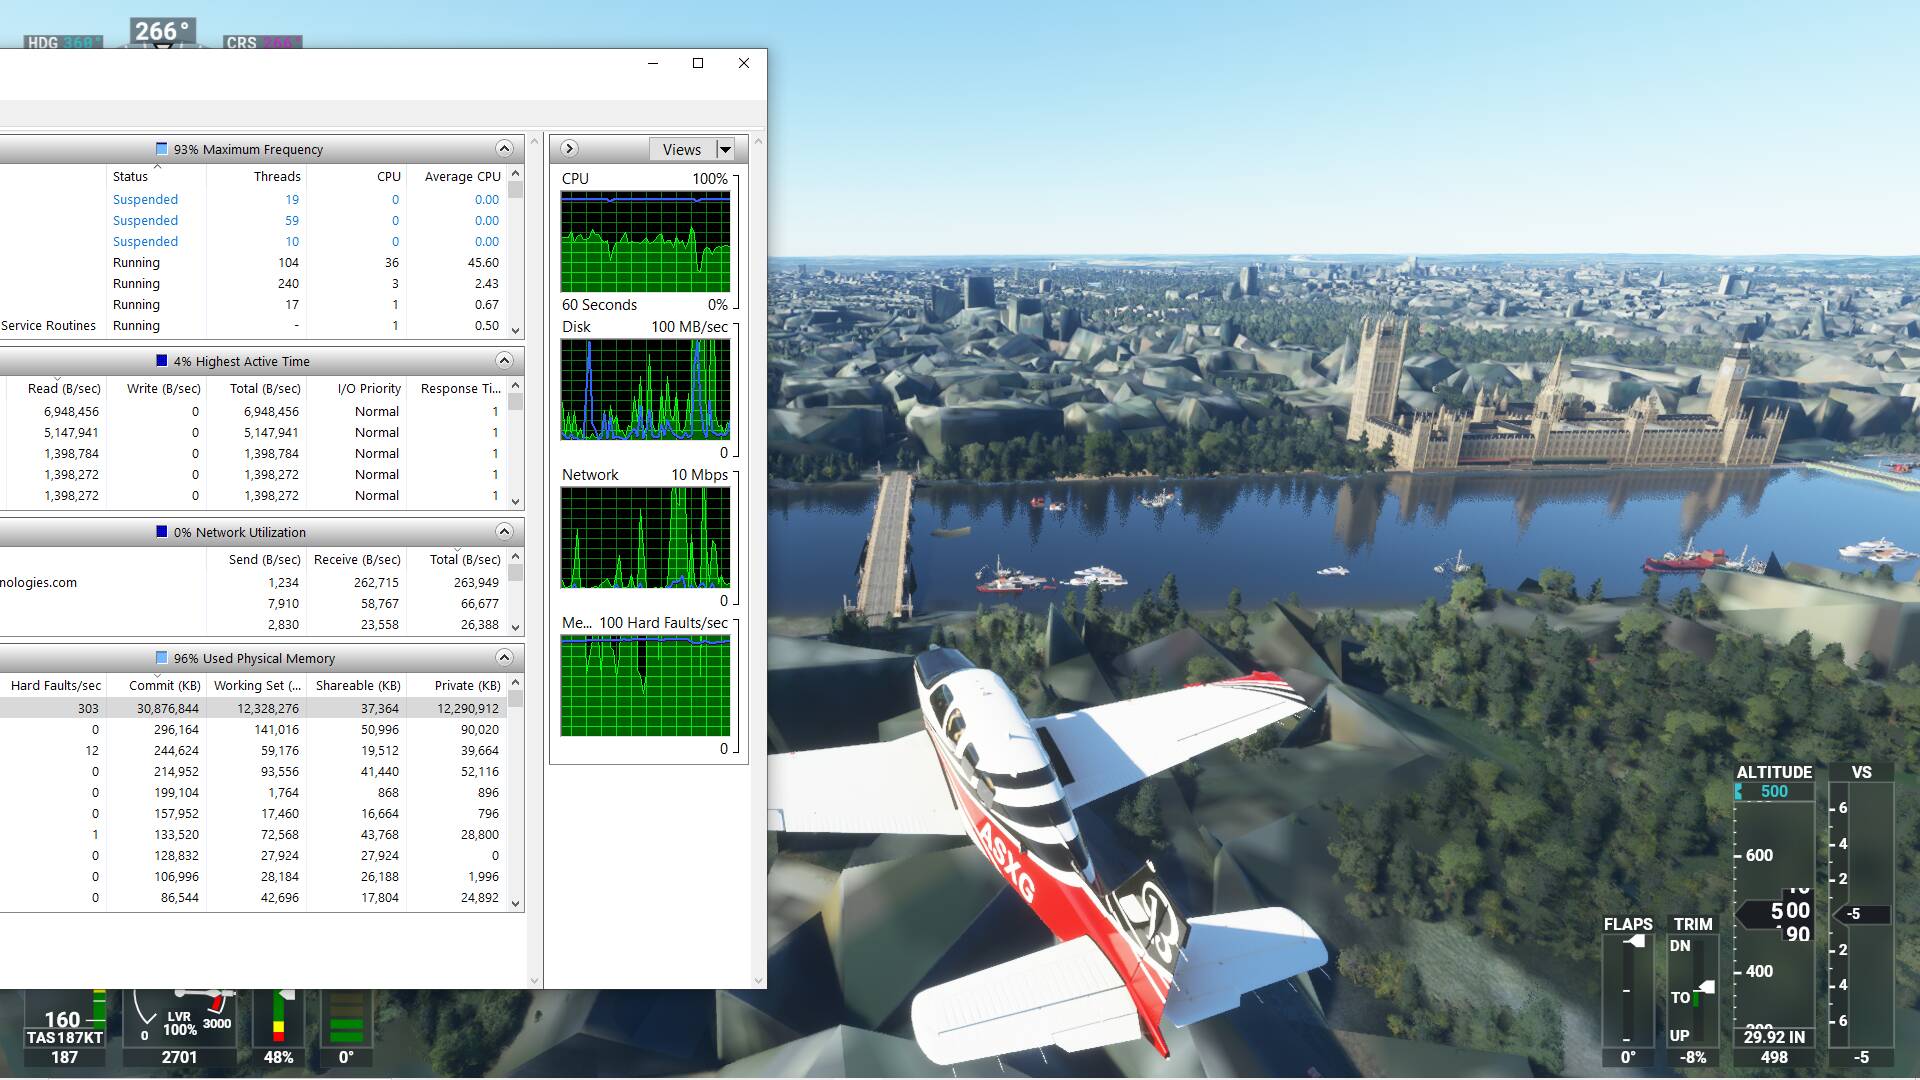This screenshot has width=1920, height=1080.
Task: Collapse the Network Utilization section chevron
Action: [504, 532]
